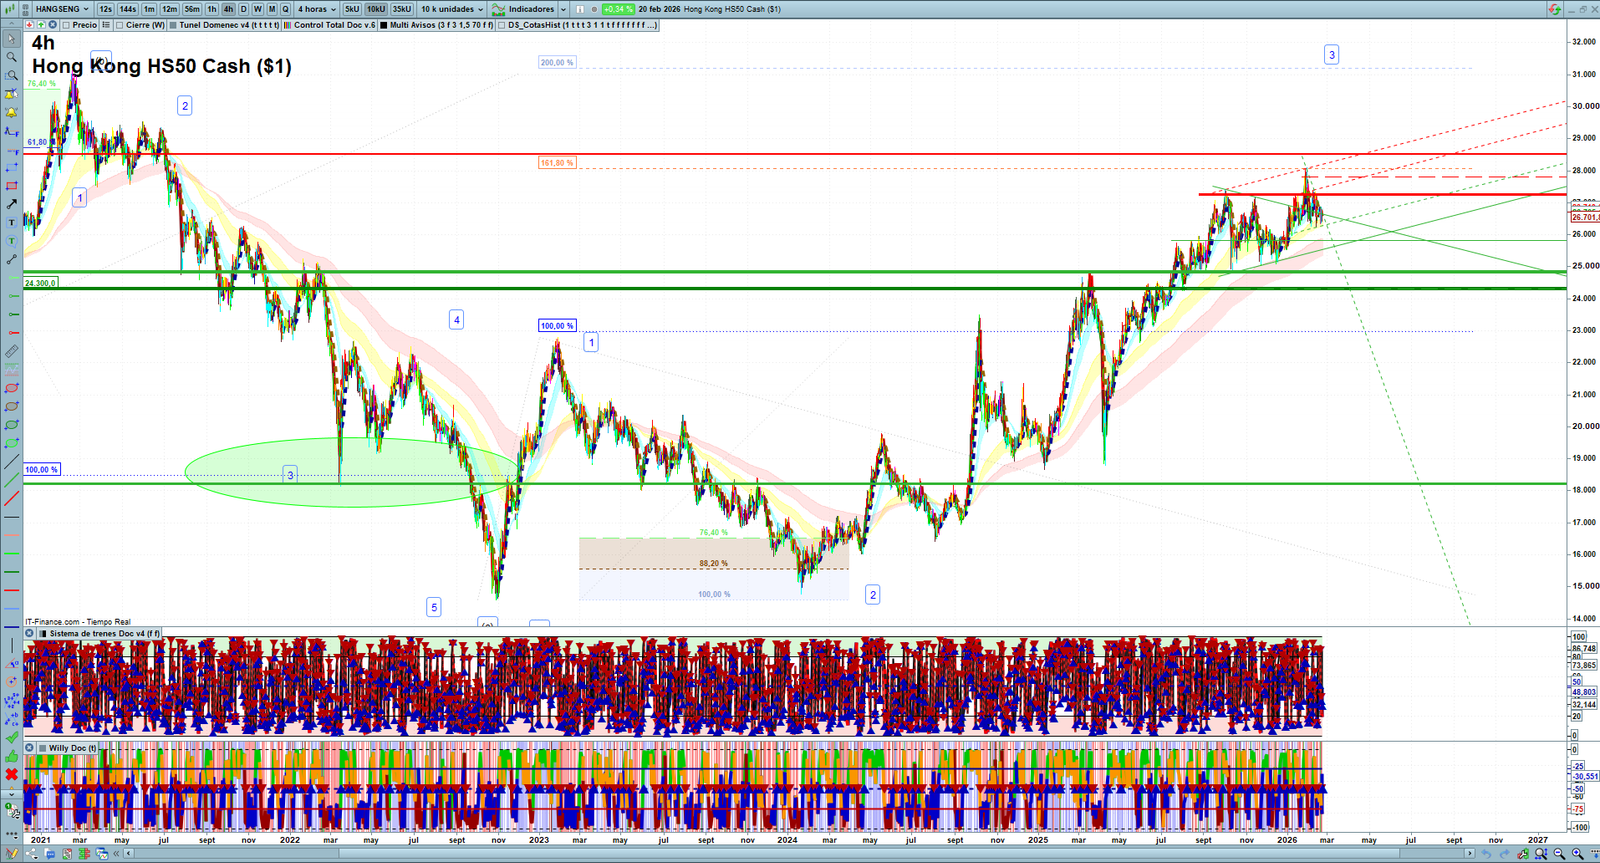
Task: Select the diagonal green line tool
Action: [11, 480]
